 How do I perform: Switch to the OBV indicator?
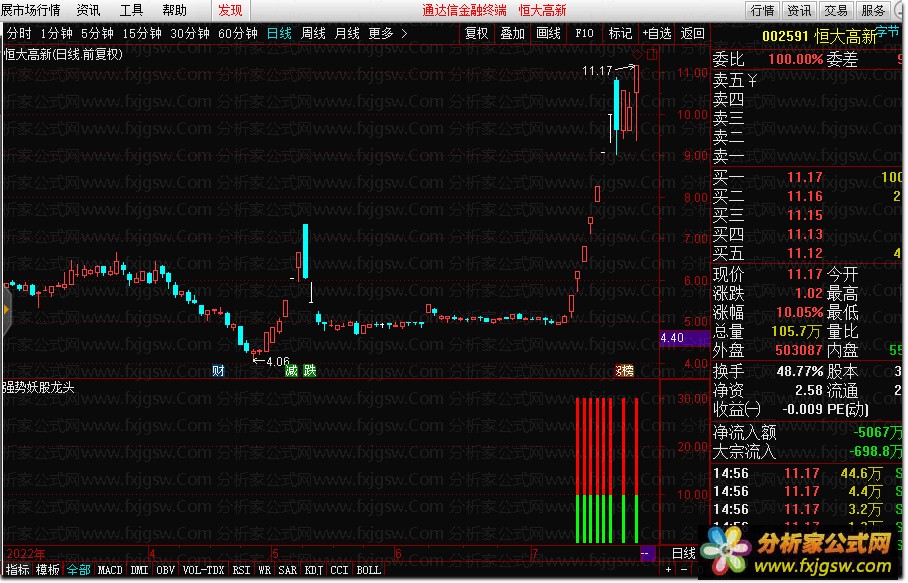[x=166, y=570]
